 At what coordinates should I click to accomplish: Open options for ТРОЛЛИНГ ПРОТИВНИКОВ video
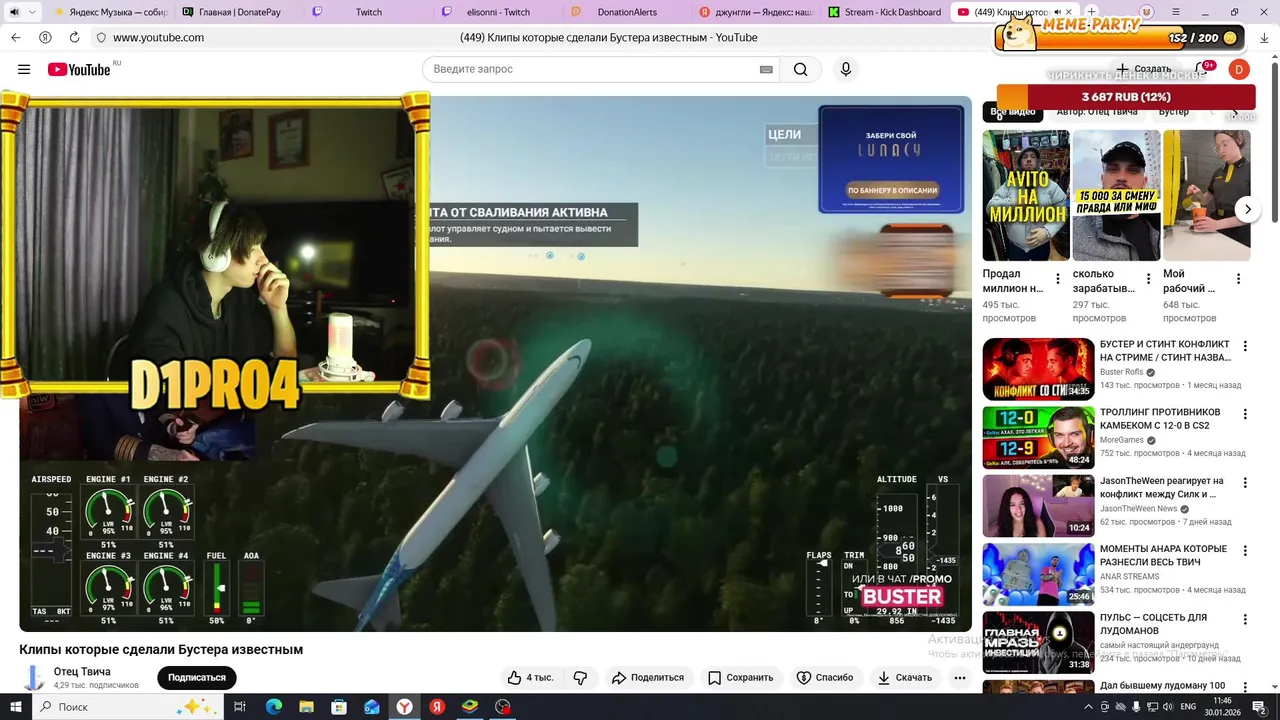tap(1245, 414)
